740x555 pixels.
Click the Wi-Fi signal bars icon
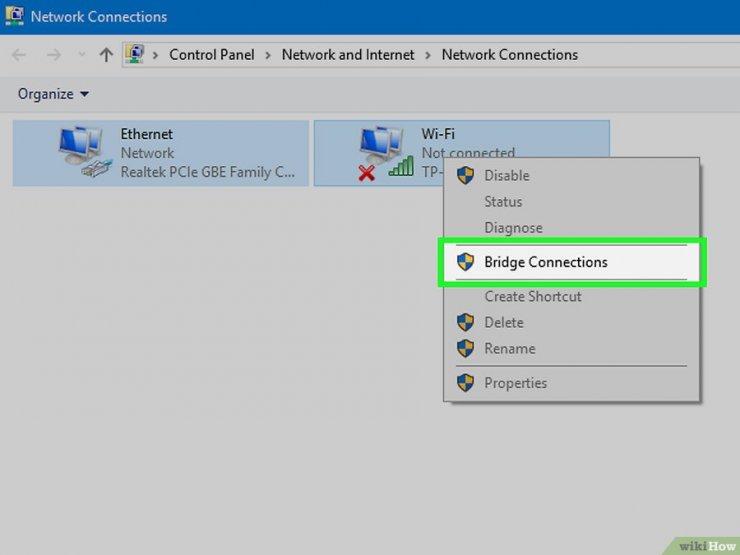401,167
